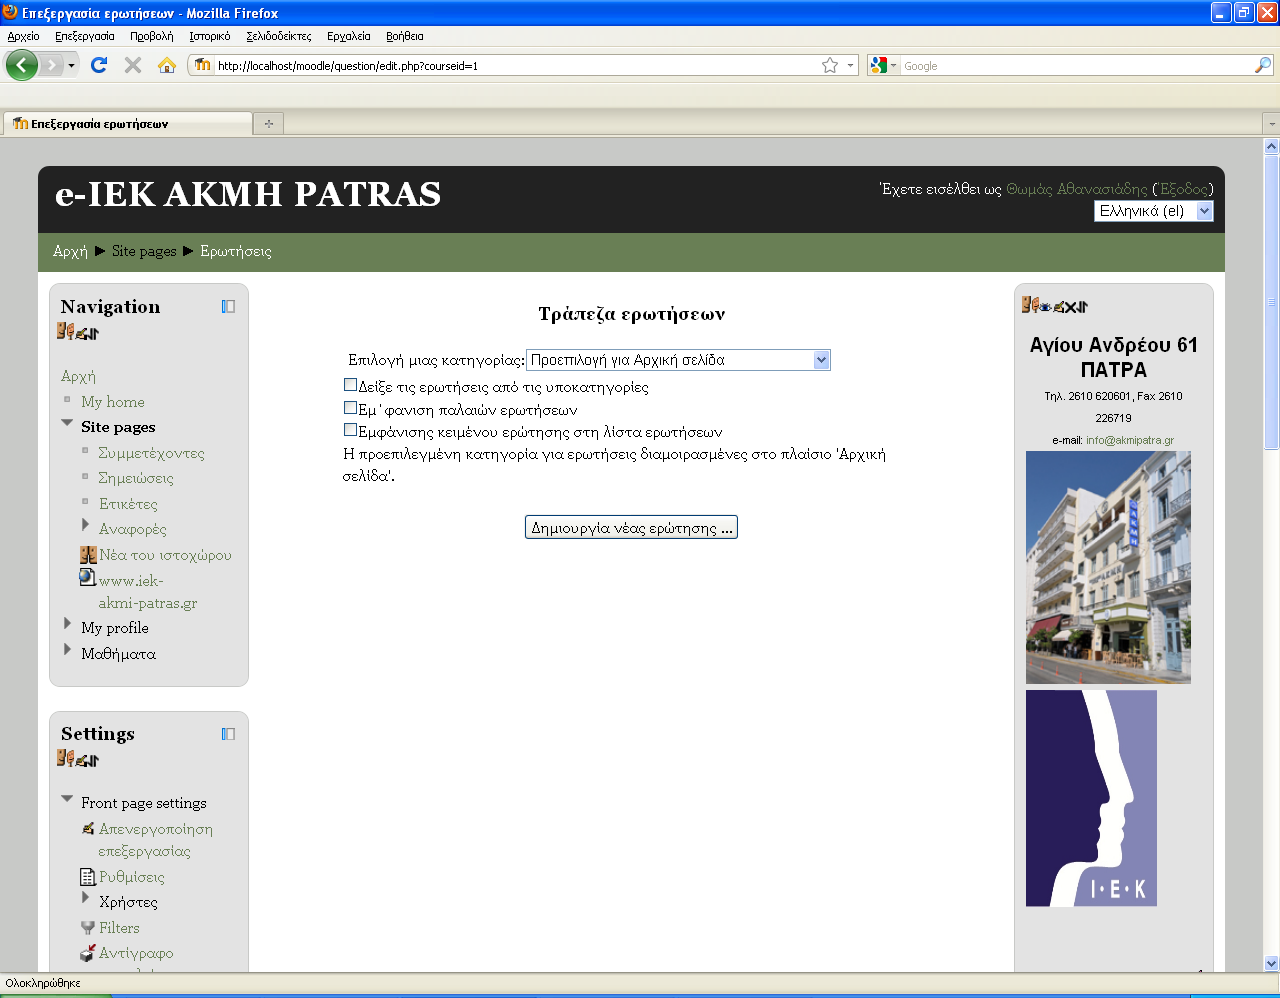
Task: Open the Αρχείο menu
Action: pyautogui.click(x=23, y=36)
